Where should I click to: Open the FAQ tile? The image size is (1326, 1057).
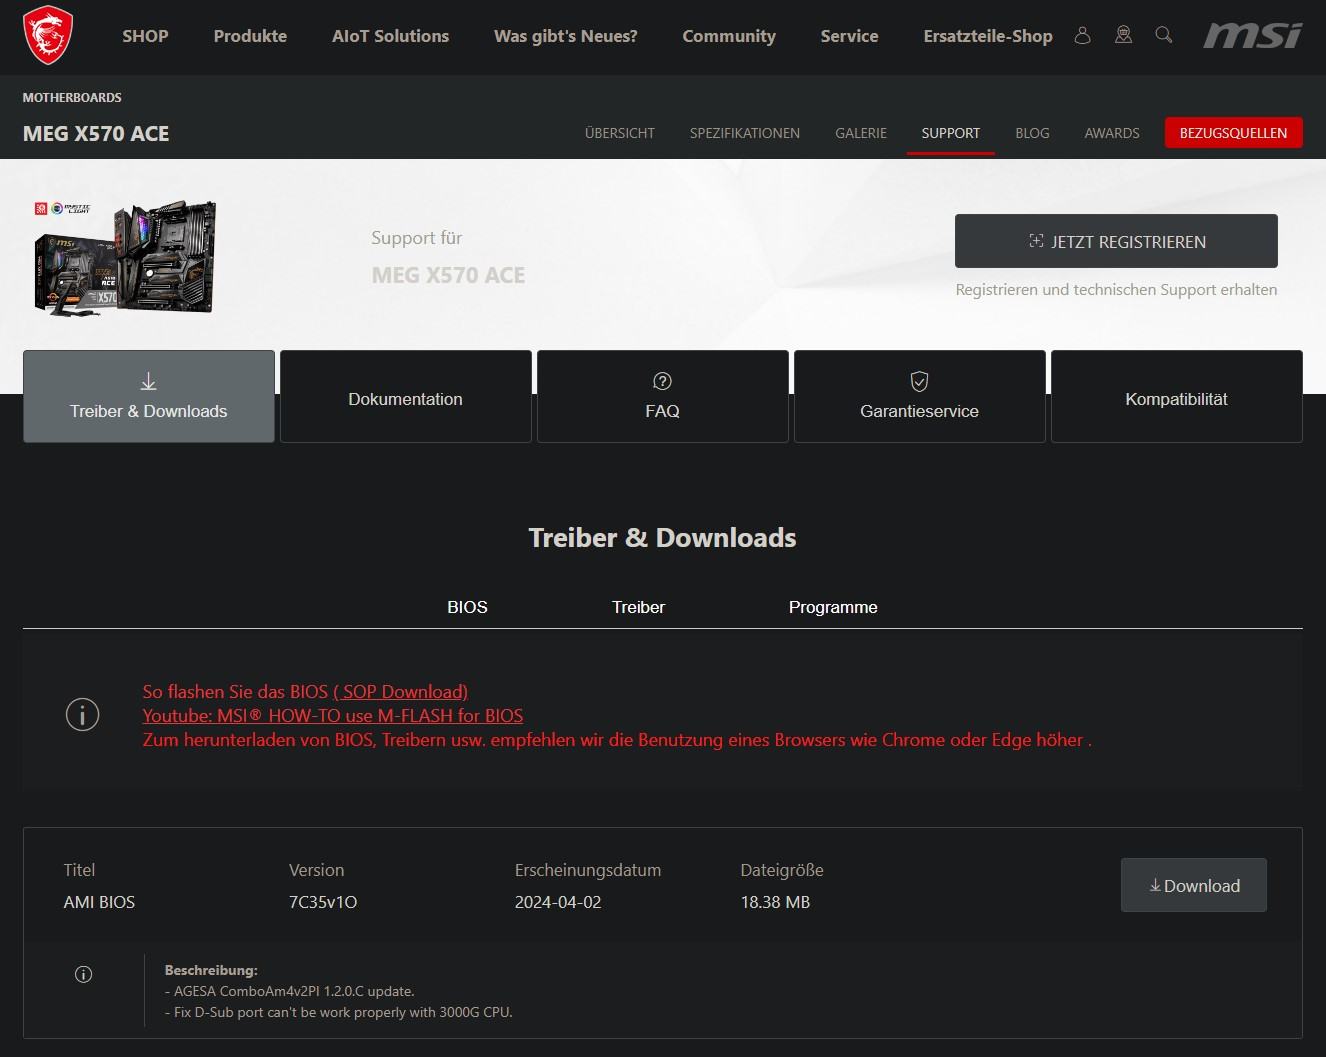point(662,397)
